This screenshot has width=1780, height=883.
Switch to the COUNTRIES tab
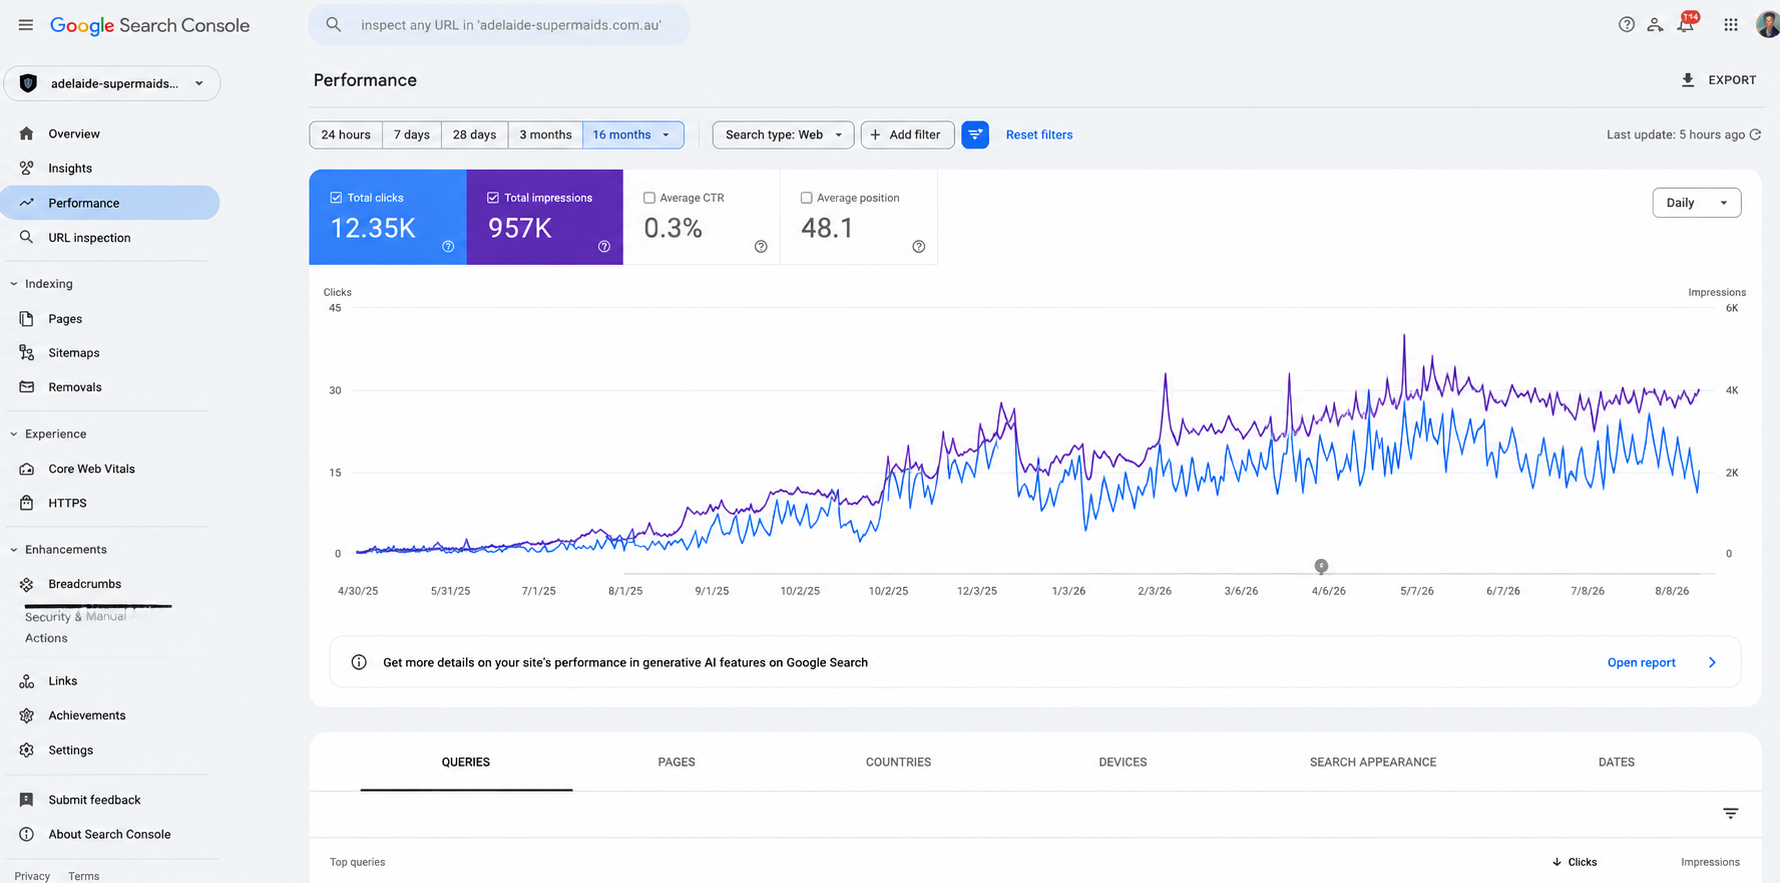tap(898, 762)
